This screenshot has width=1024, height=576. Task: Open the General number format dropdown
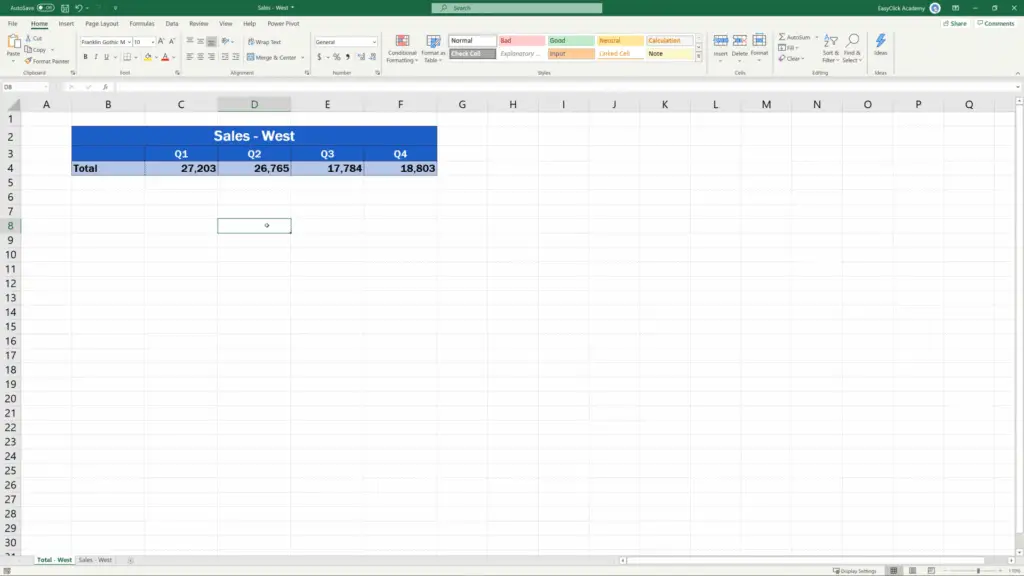click(374, 42)
